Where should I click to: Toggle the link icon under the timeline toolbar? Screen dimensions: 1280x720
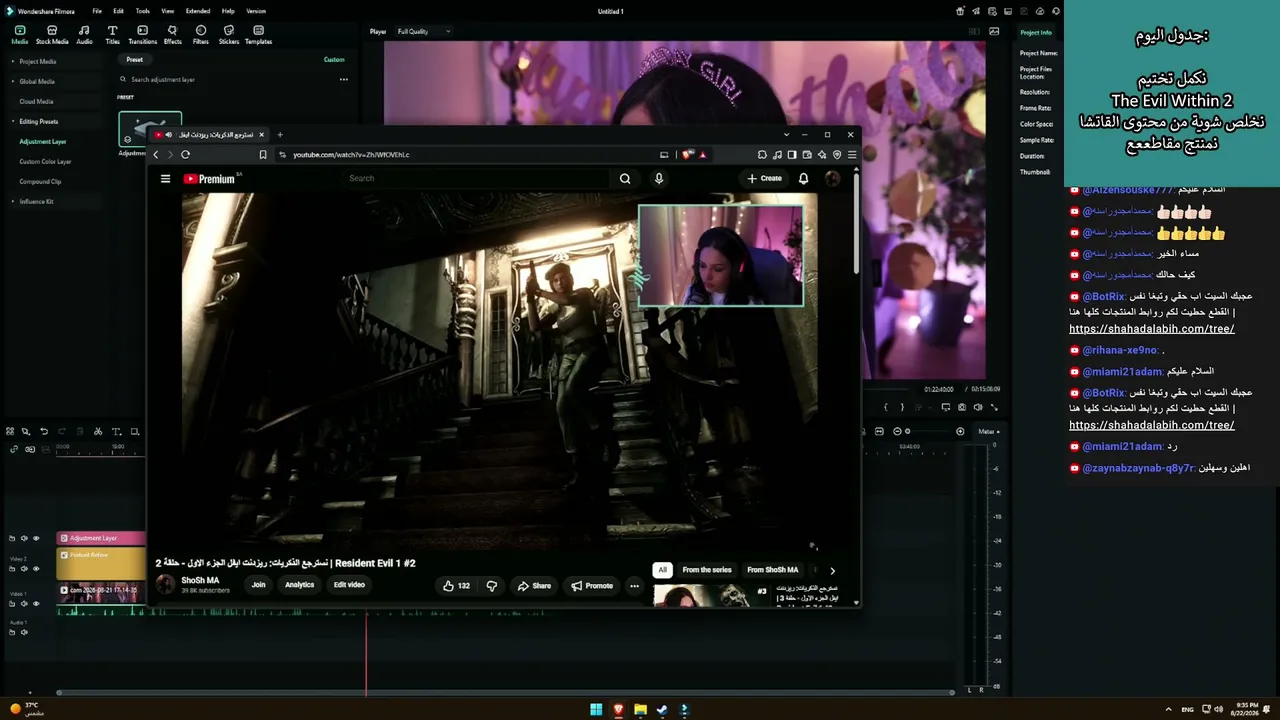tap(13, 449)
